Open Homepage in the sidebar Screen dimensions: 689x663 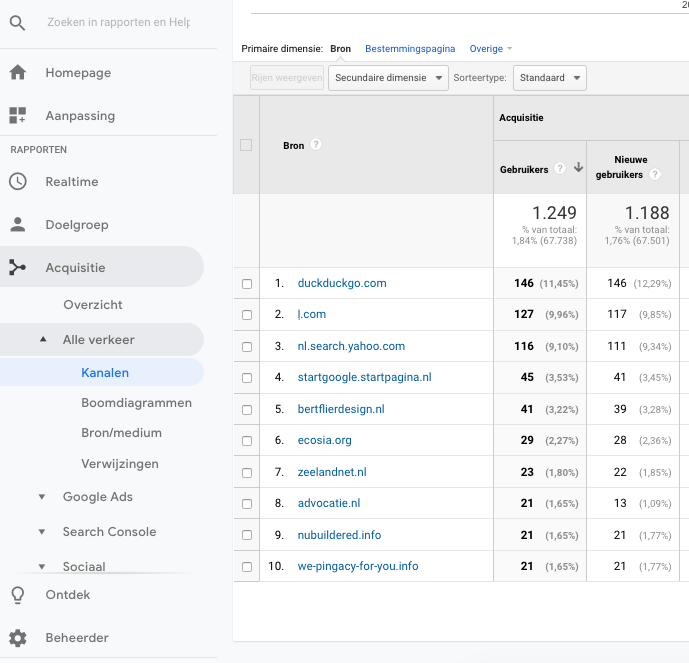pyautogui.click(x=78, y=72)
